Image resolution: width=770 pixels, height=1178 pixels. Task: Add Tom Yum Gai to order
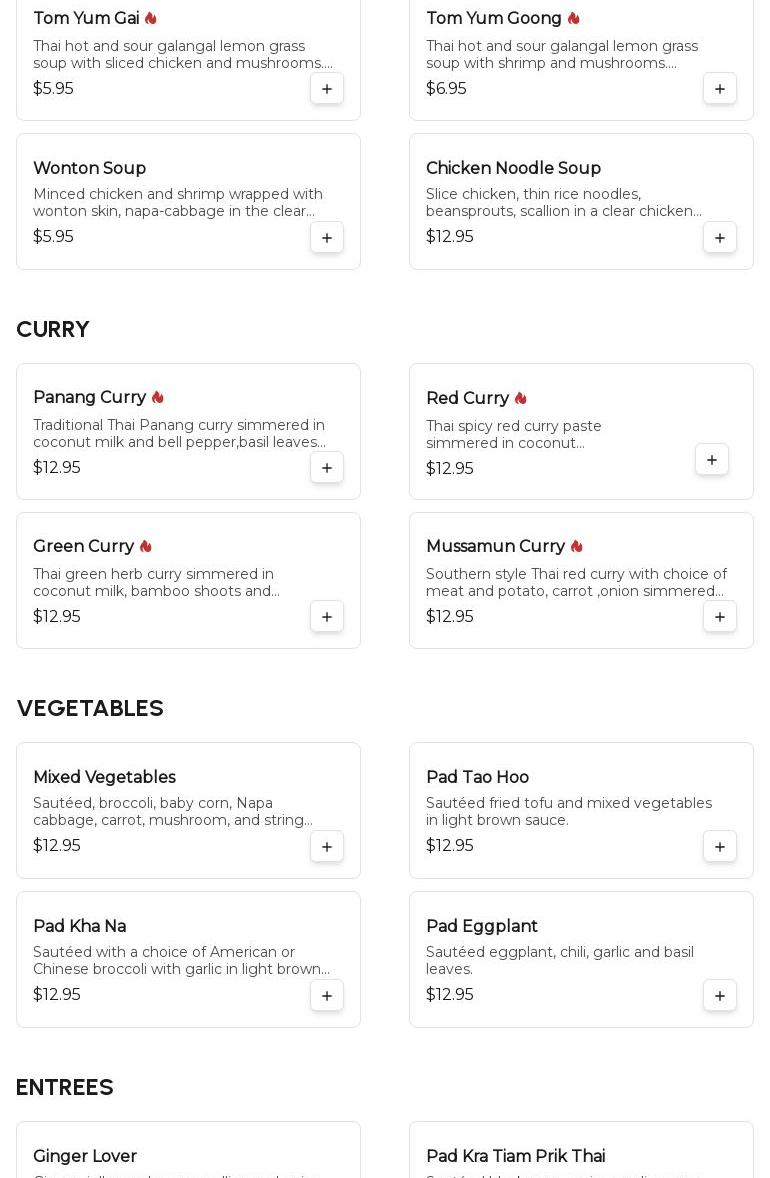(x=327, y=89)
